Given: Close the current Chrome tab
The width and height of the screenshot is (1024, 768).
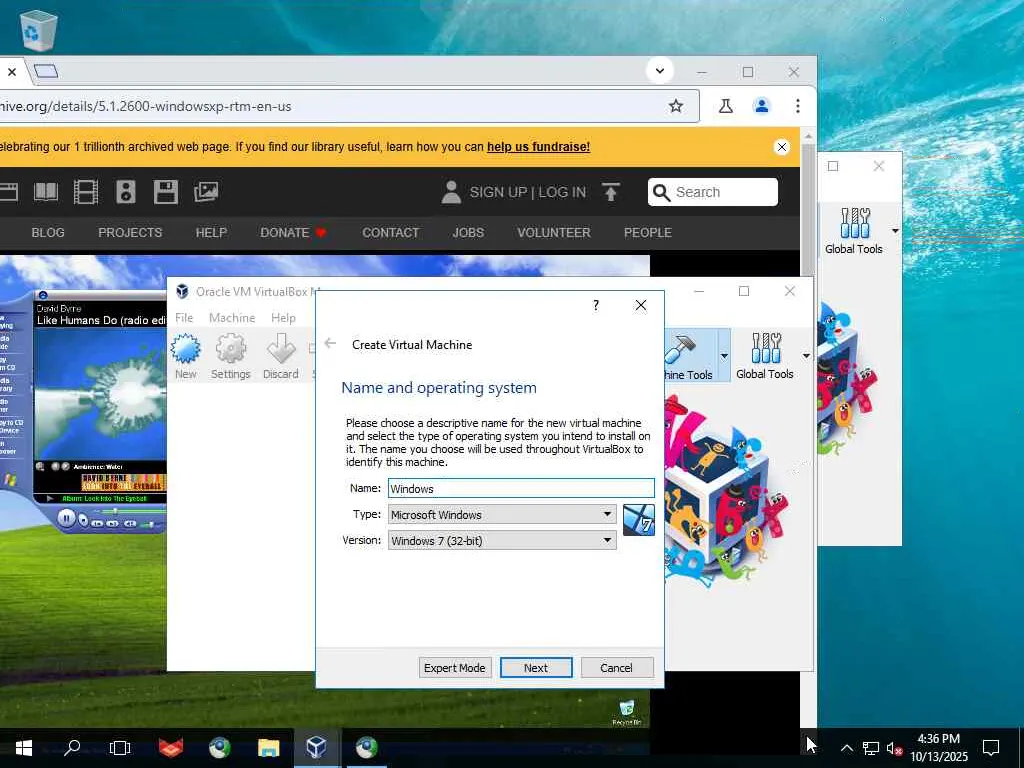Looking at the screenshot, I should (x=12, y=72).
